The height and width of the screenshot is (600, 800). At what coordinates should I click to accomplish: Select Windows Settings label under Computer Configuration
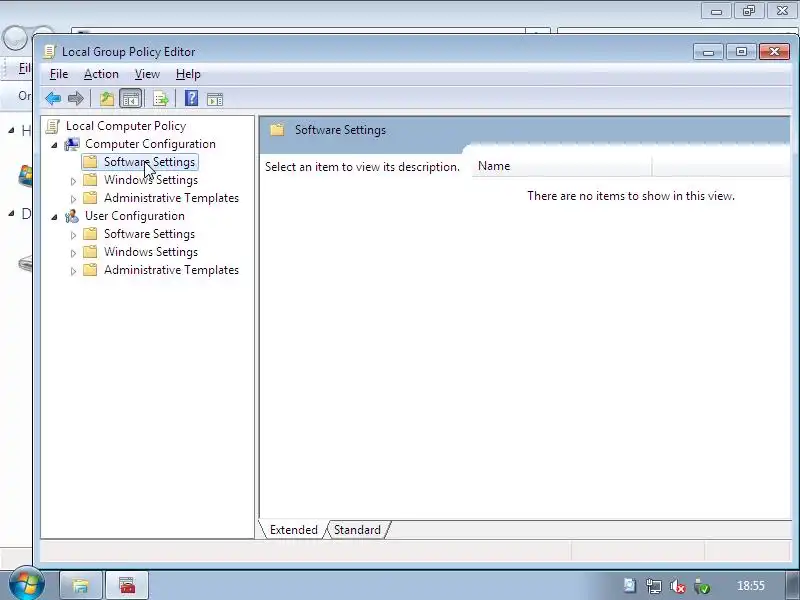tap(151, 180)
